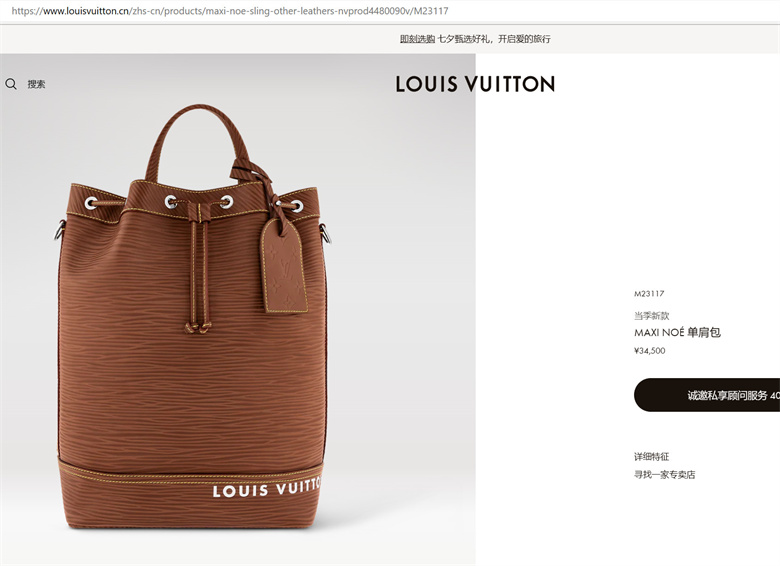Viewport: 780px width, 566px height.
Task: Click the leather luggage tag on bag
Action: click(284, 267)
